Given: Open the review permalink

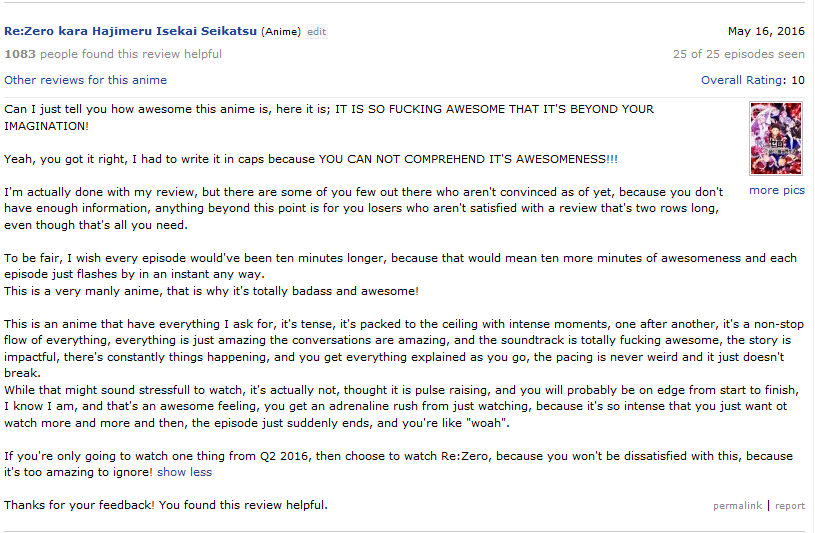Looking at the screenshot, I should tap(737, 506).
